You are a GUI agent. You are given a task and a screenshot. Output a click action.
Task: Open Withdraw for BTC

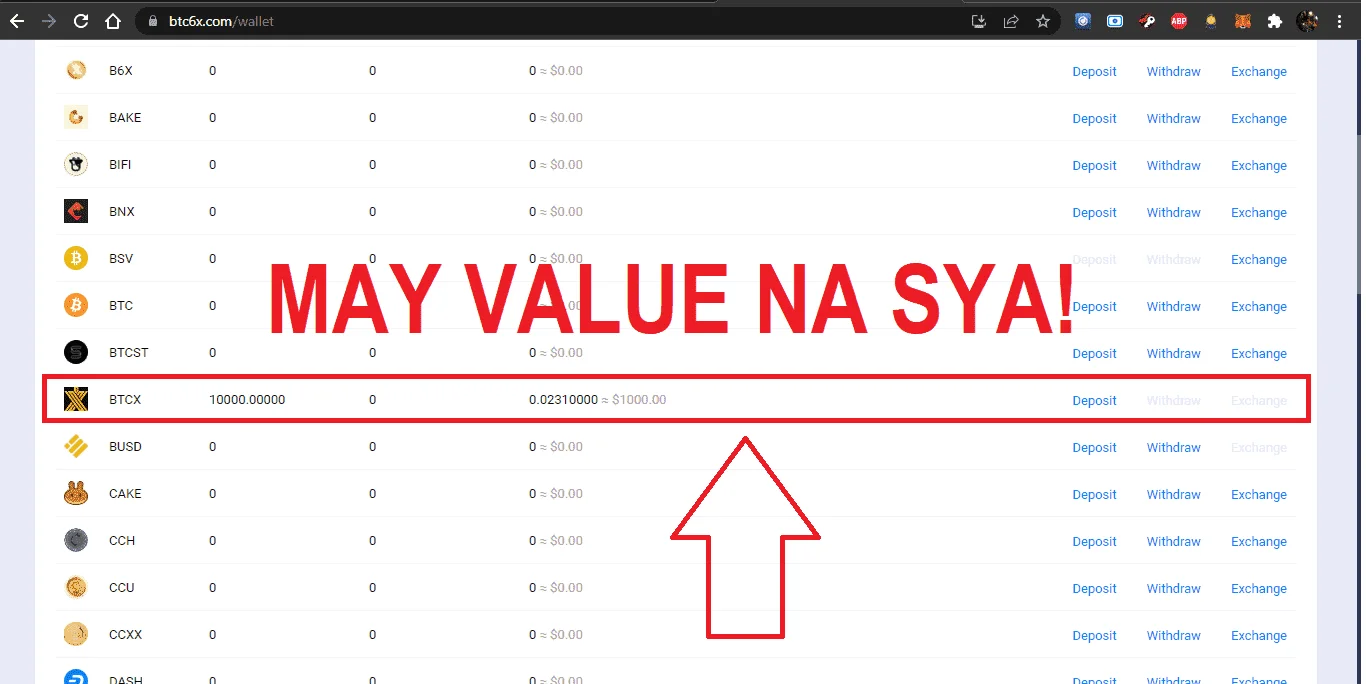1173,307
